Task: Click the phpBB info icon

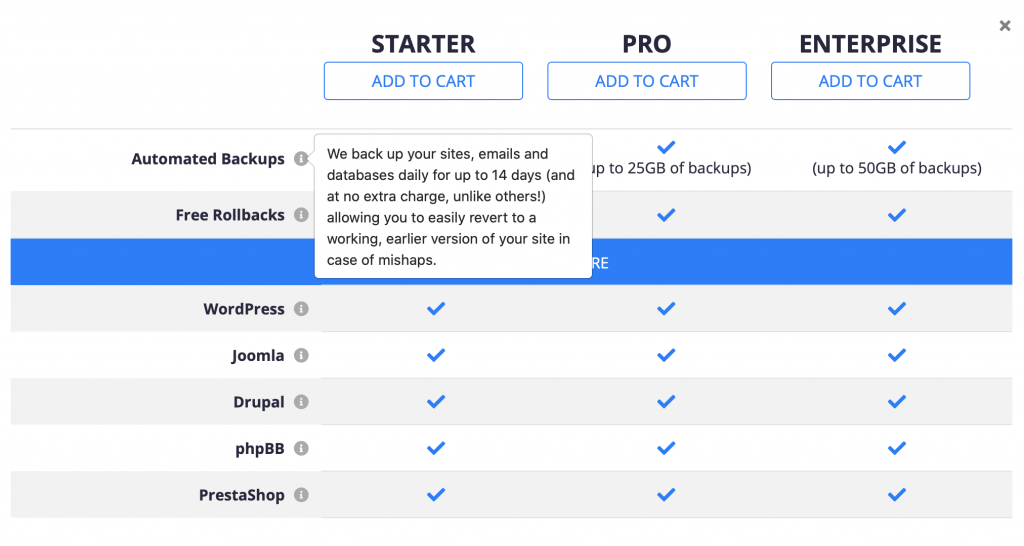Action: click(301, 449)
